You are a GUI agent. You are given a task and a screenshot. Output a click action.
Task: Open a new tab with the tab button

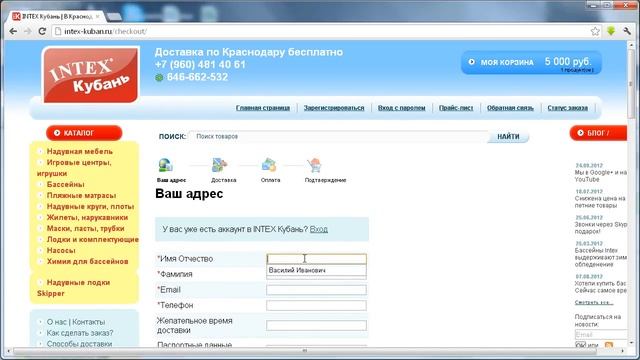pos(114,16)
